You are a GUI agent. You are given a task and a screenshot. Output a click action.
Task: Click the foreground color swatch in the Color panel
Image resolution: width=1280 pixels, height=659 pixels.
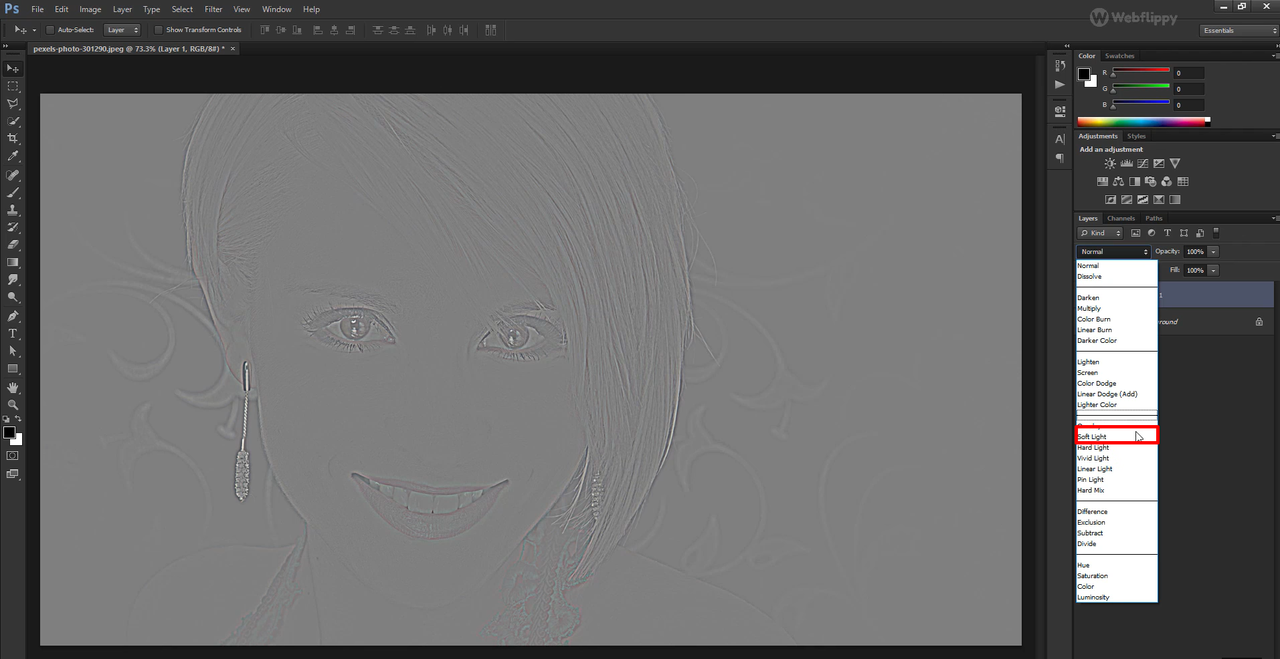[x=1083, y=74]
